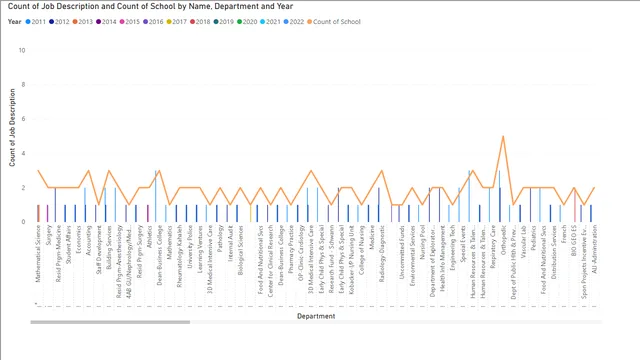Select the AU-Administration axis label
Image resolution: width=640 pixels, height=360 pixels.
click(594, 249)
